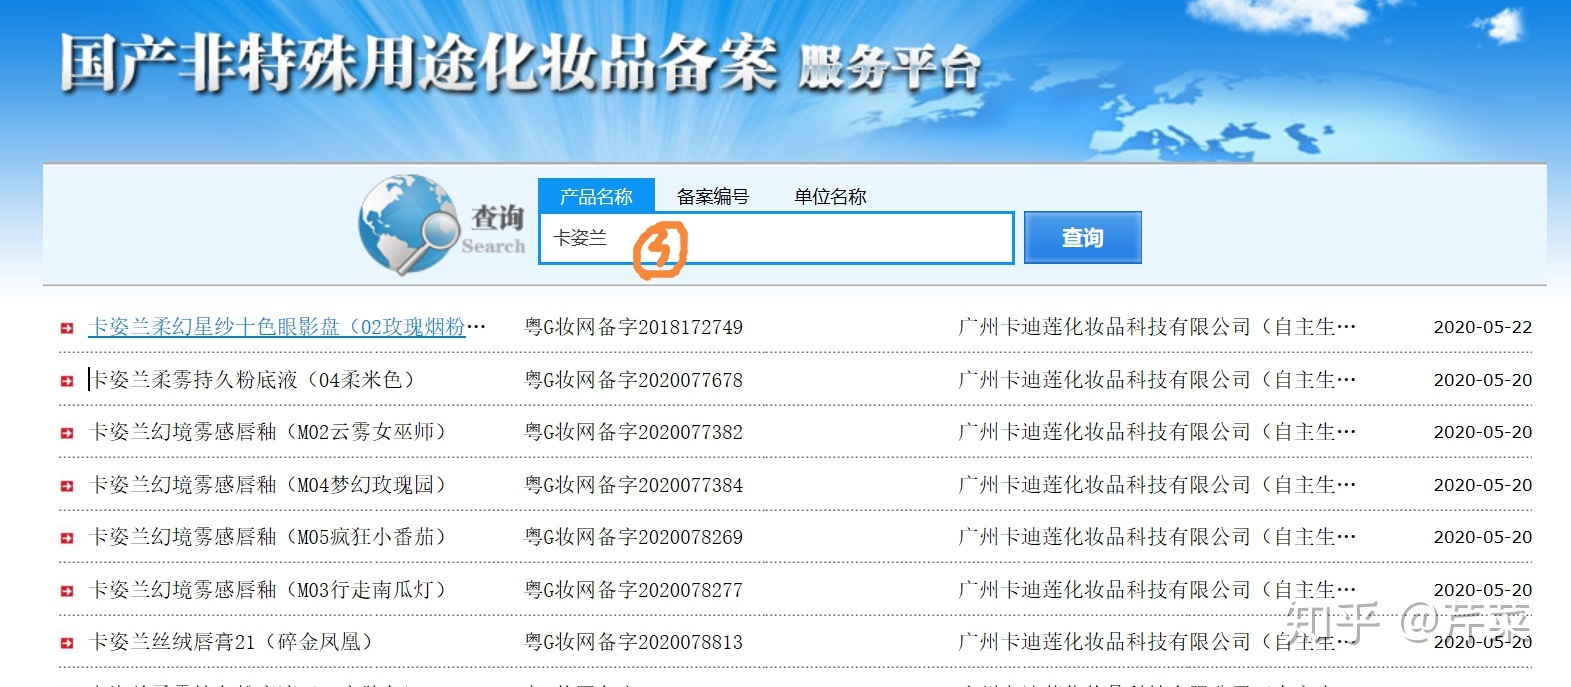Open 卡姿兰幻境雾感唇釉（M05疯狂小番茄） link
The width and height of the screenshot is (1571, 687).
(268, 537)
